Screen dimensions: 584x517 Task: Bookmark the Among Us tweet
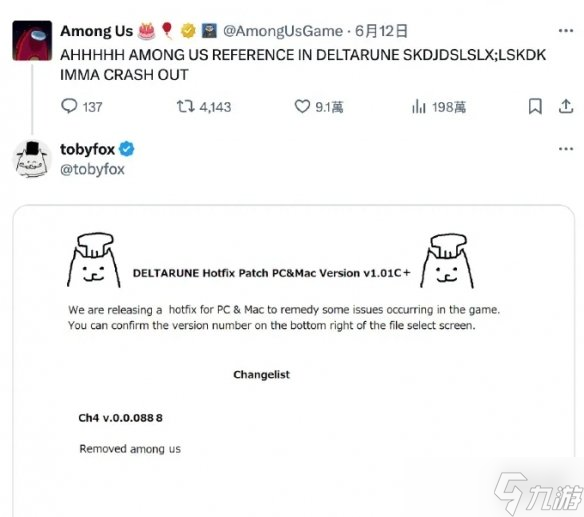tap(535, 106)
